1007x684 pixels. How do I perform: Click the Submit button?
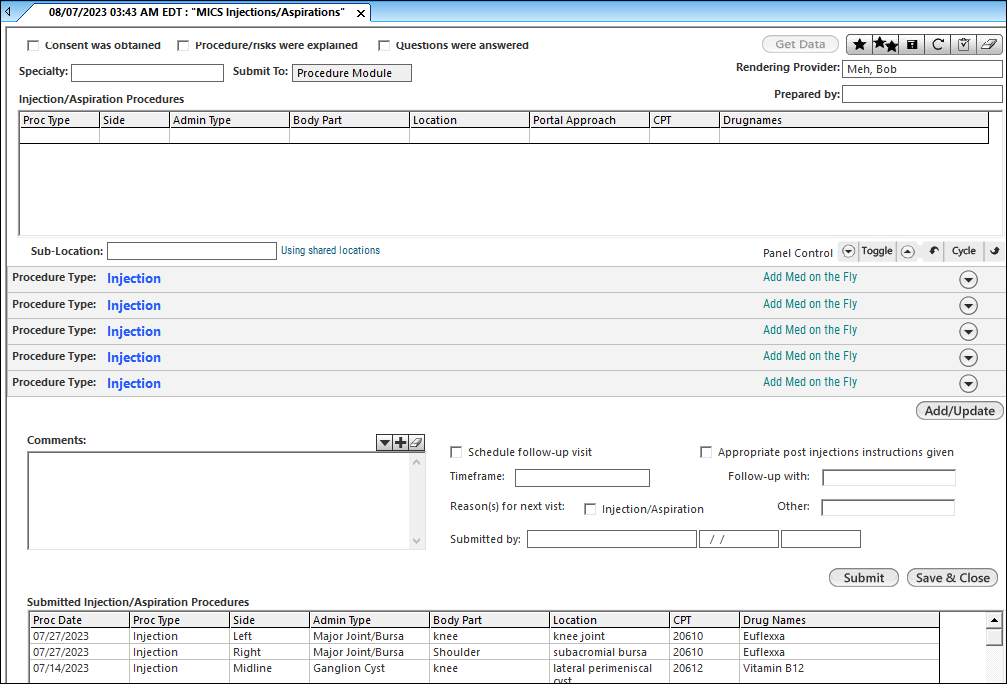click(x=864, y=578)
